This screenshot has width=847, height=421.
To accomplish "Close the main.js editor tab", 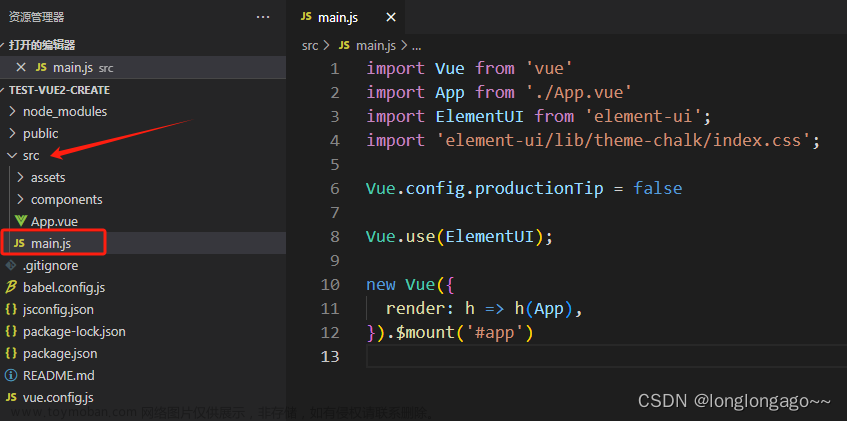I will 391,17.
